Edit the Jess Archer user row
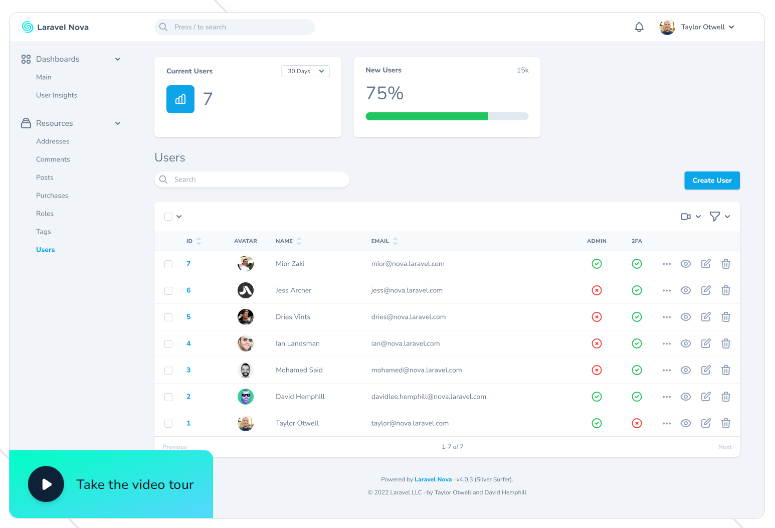 coord(706,290)
